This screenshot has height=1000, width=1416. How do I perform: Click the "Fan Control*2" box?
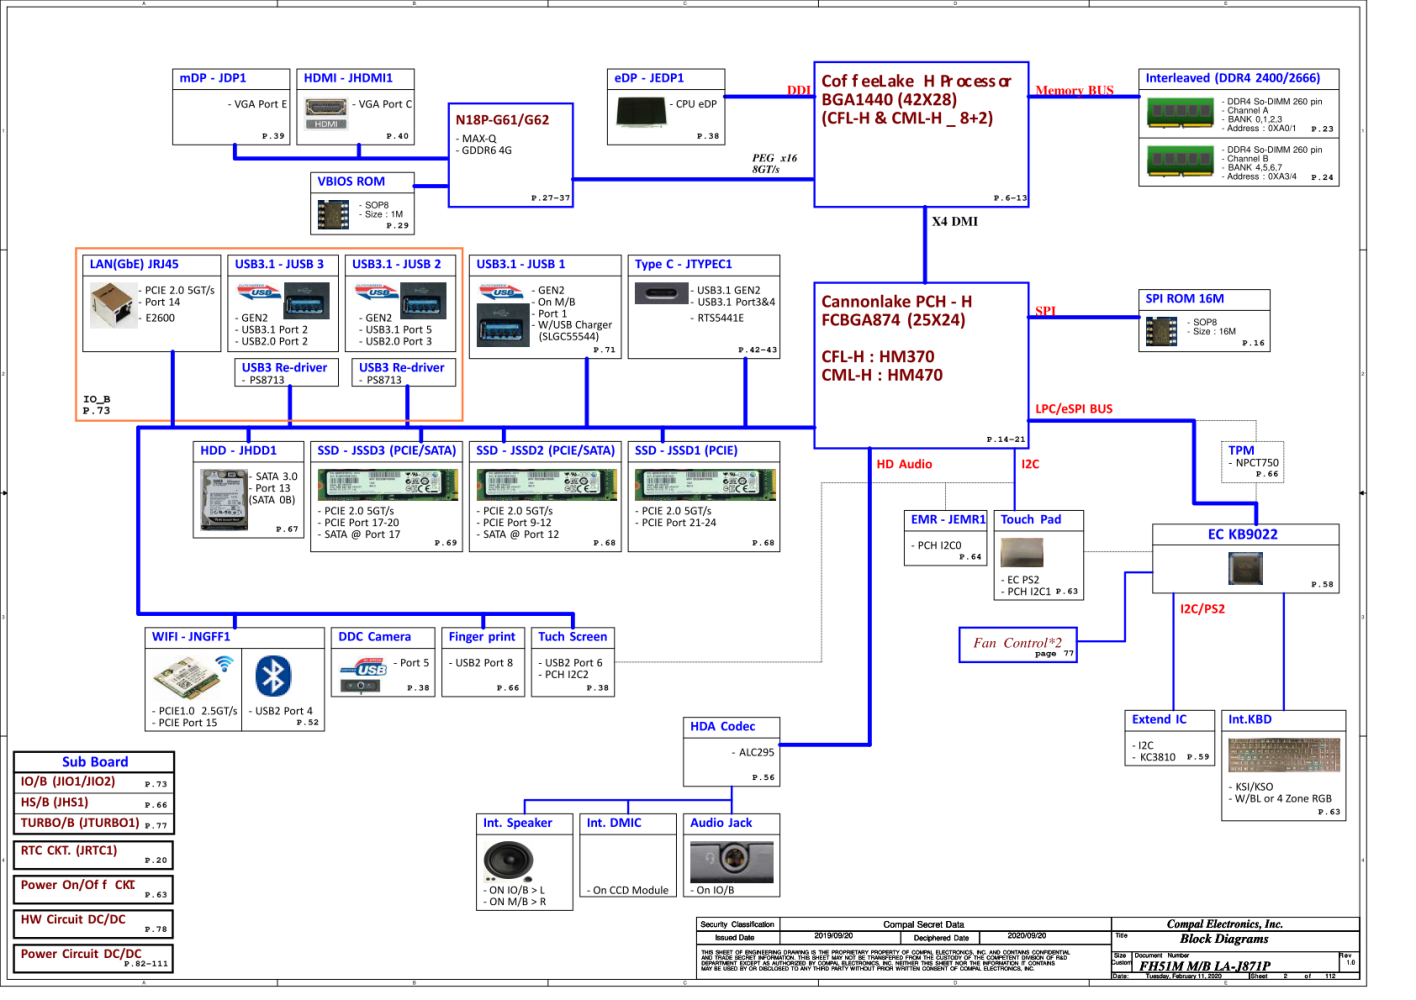(1018, 645)
